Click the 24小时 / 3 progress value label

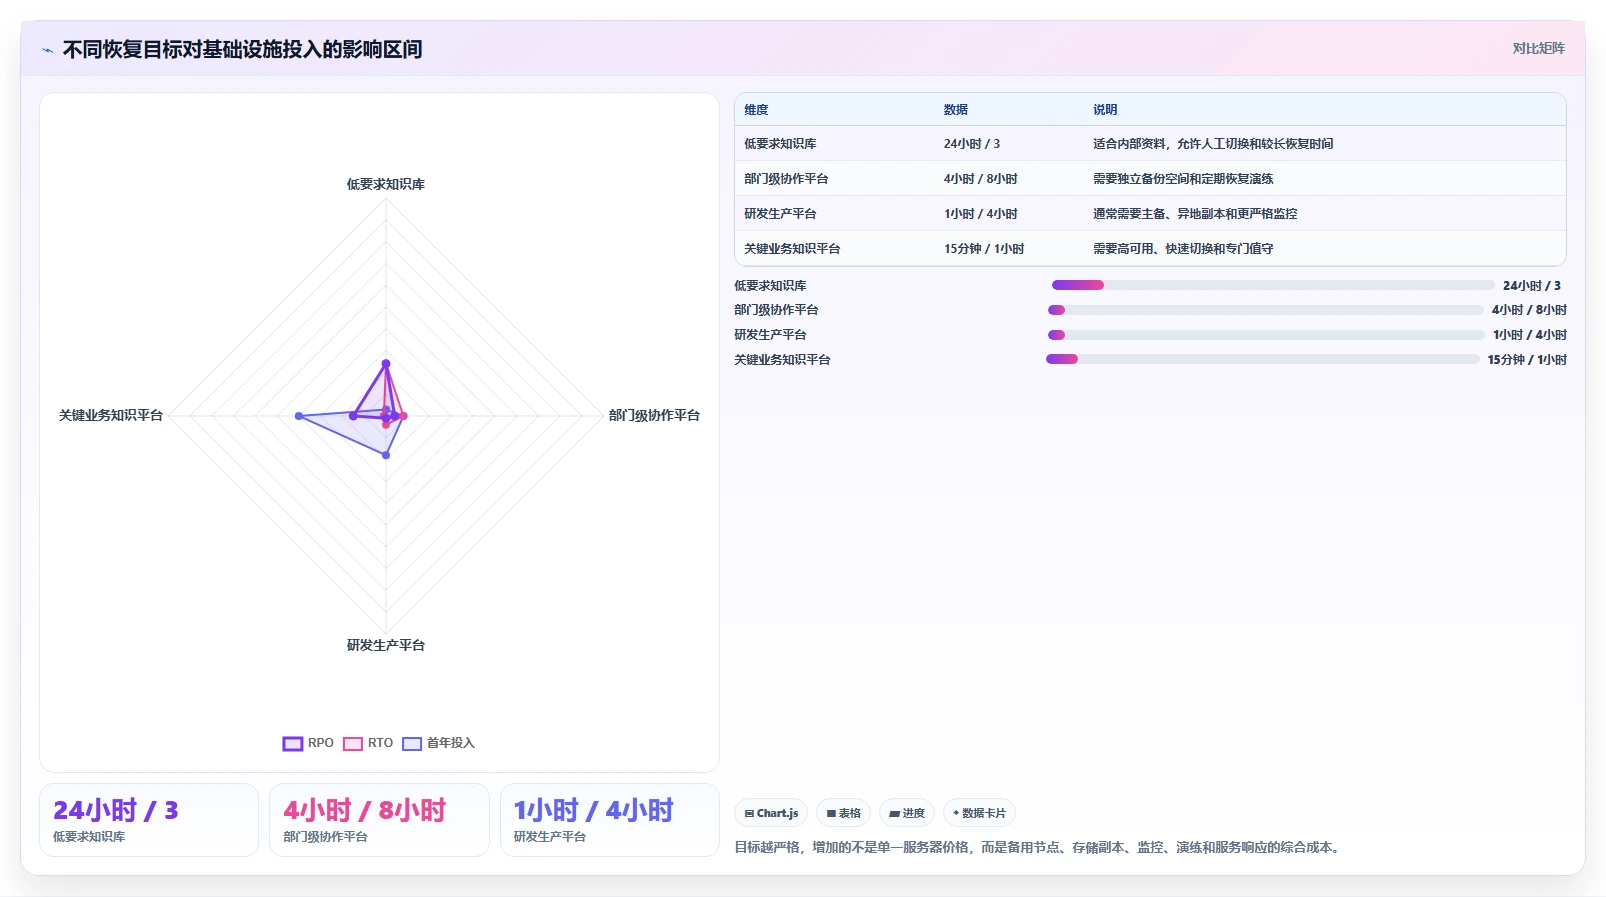click(1532, 286)
